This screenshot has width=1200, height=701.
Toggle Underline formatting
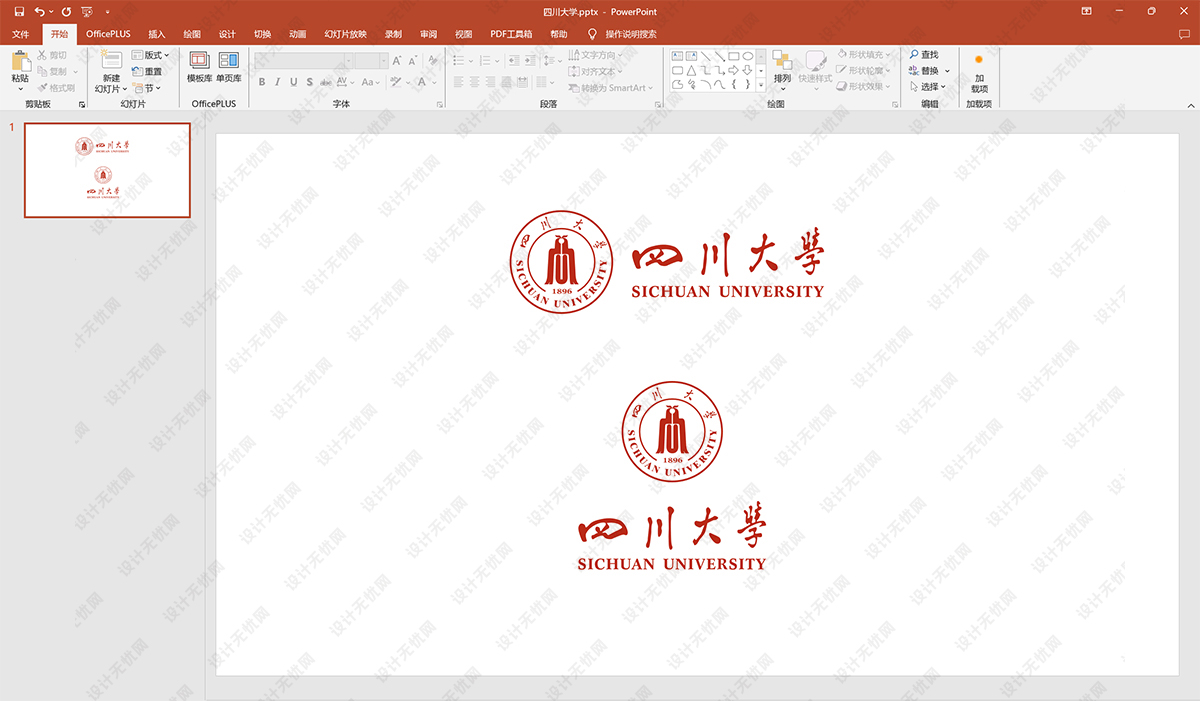[293, 82]
